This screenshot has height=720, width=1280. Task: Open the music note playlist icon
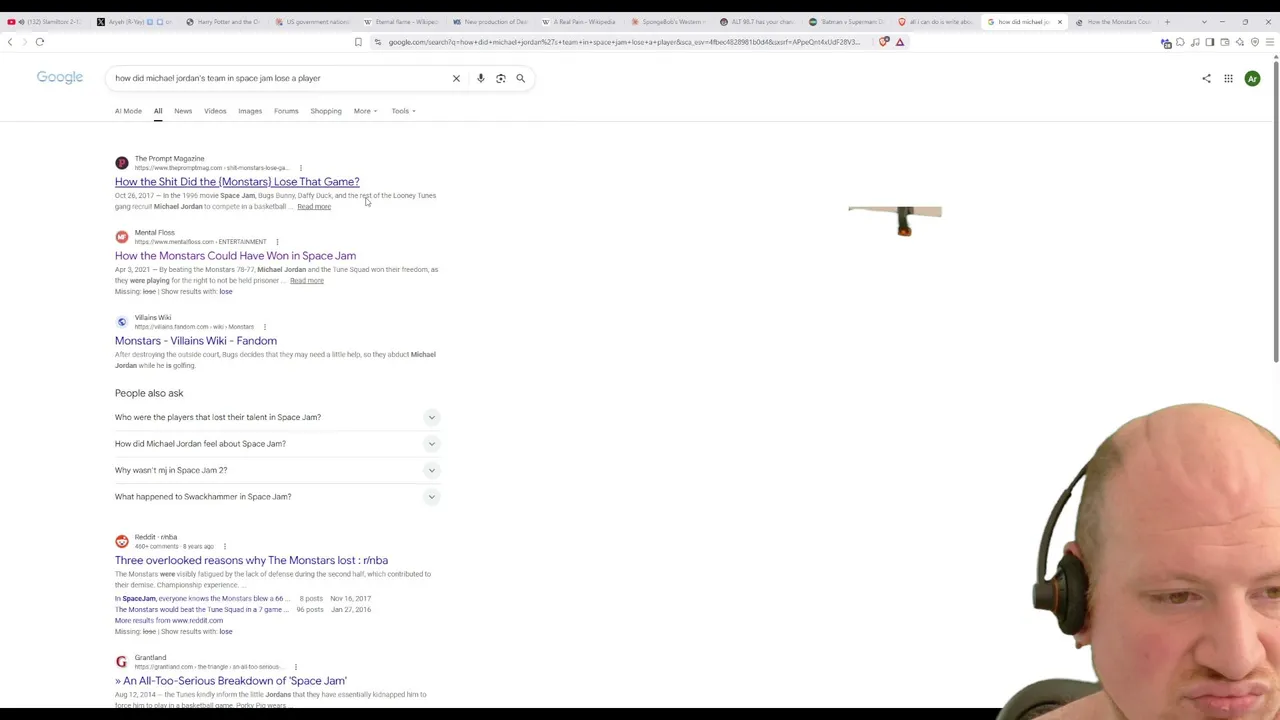coord(1195,42)
